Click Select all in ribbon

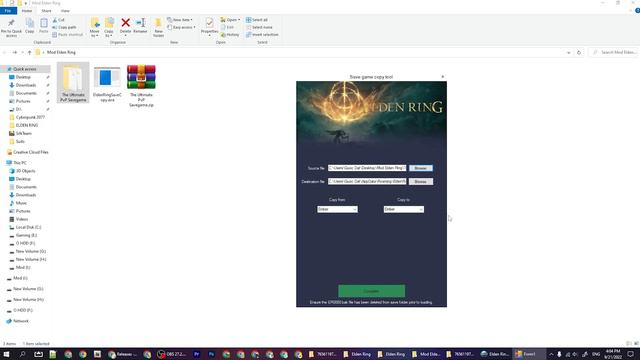tap(257, 20)
